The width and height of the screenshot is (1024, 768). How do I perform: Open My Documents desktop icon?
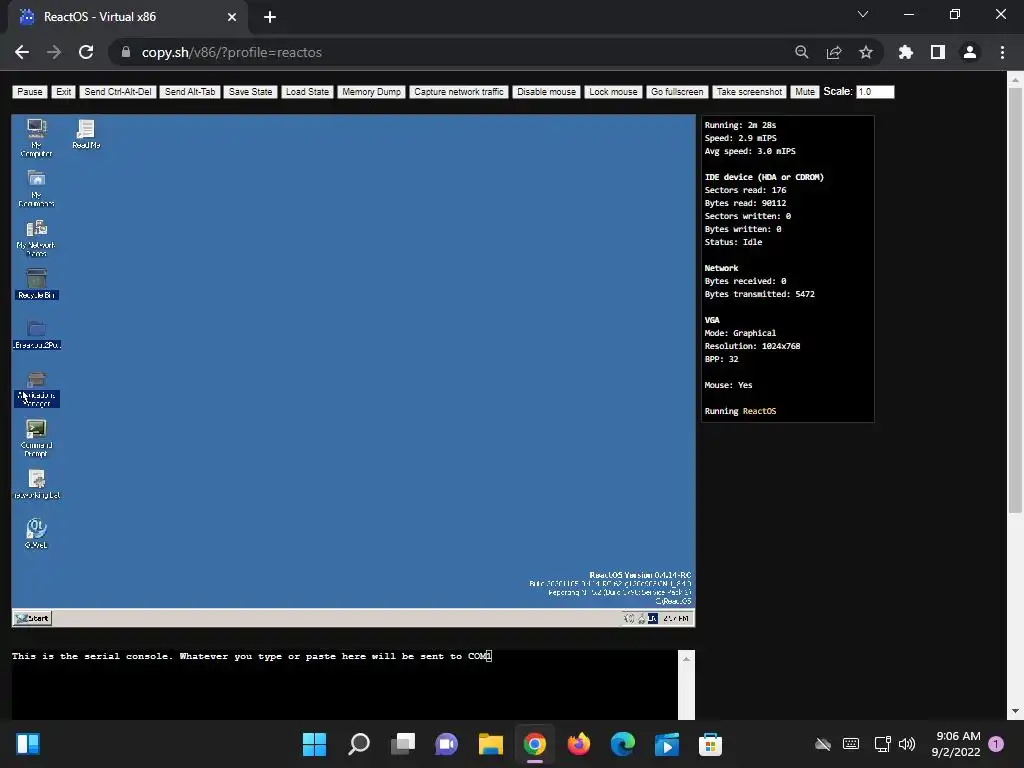tap(37, 187)
